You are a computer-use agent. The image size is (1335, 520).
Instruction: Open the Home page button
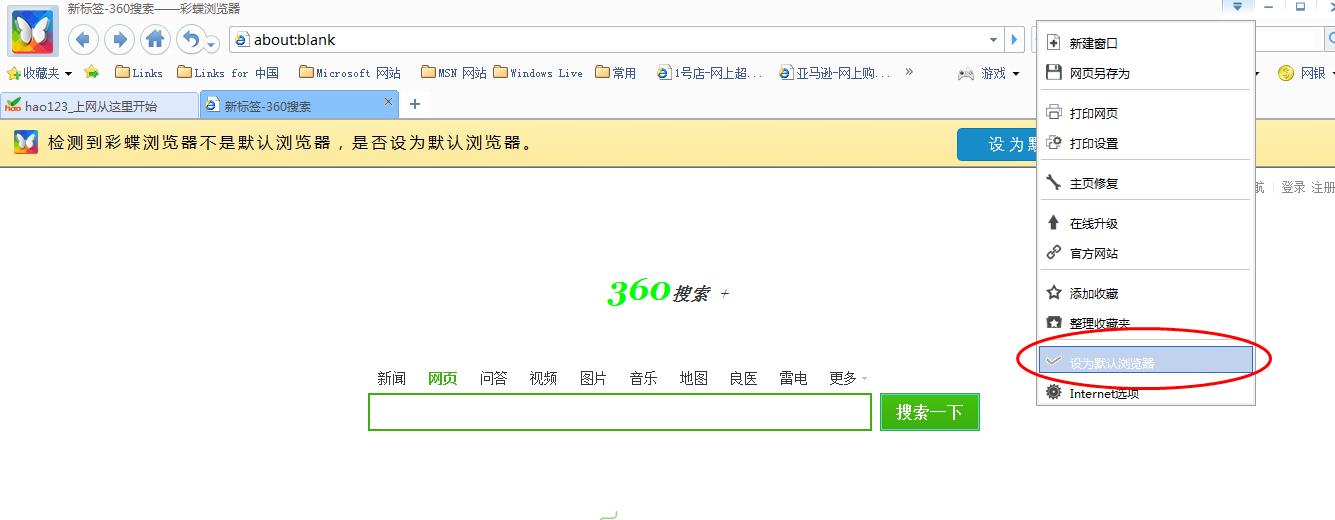(155, 40)
